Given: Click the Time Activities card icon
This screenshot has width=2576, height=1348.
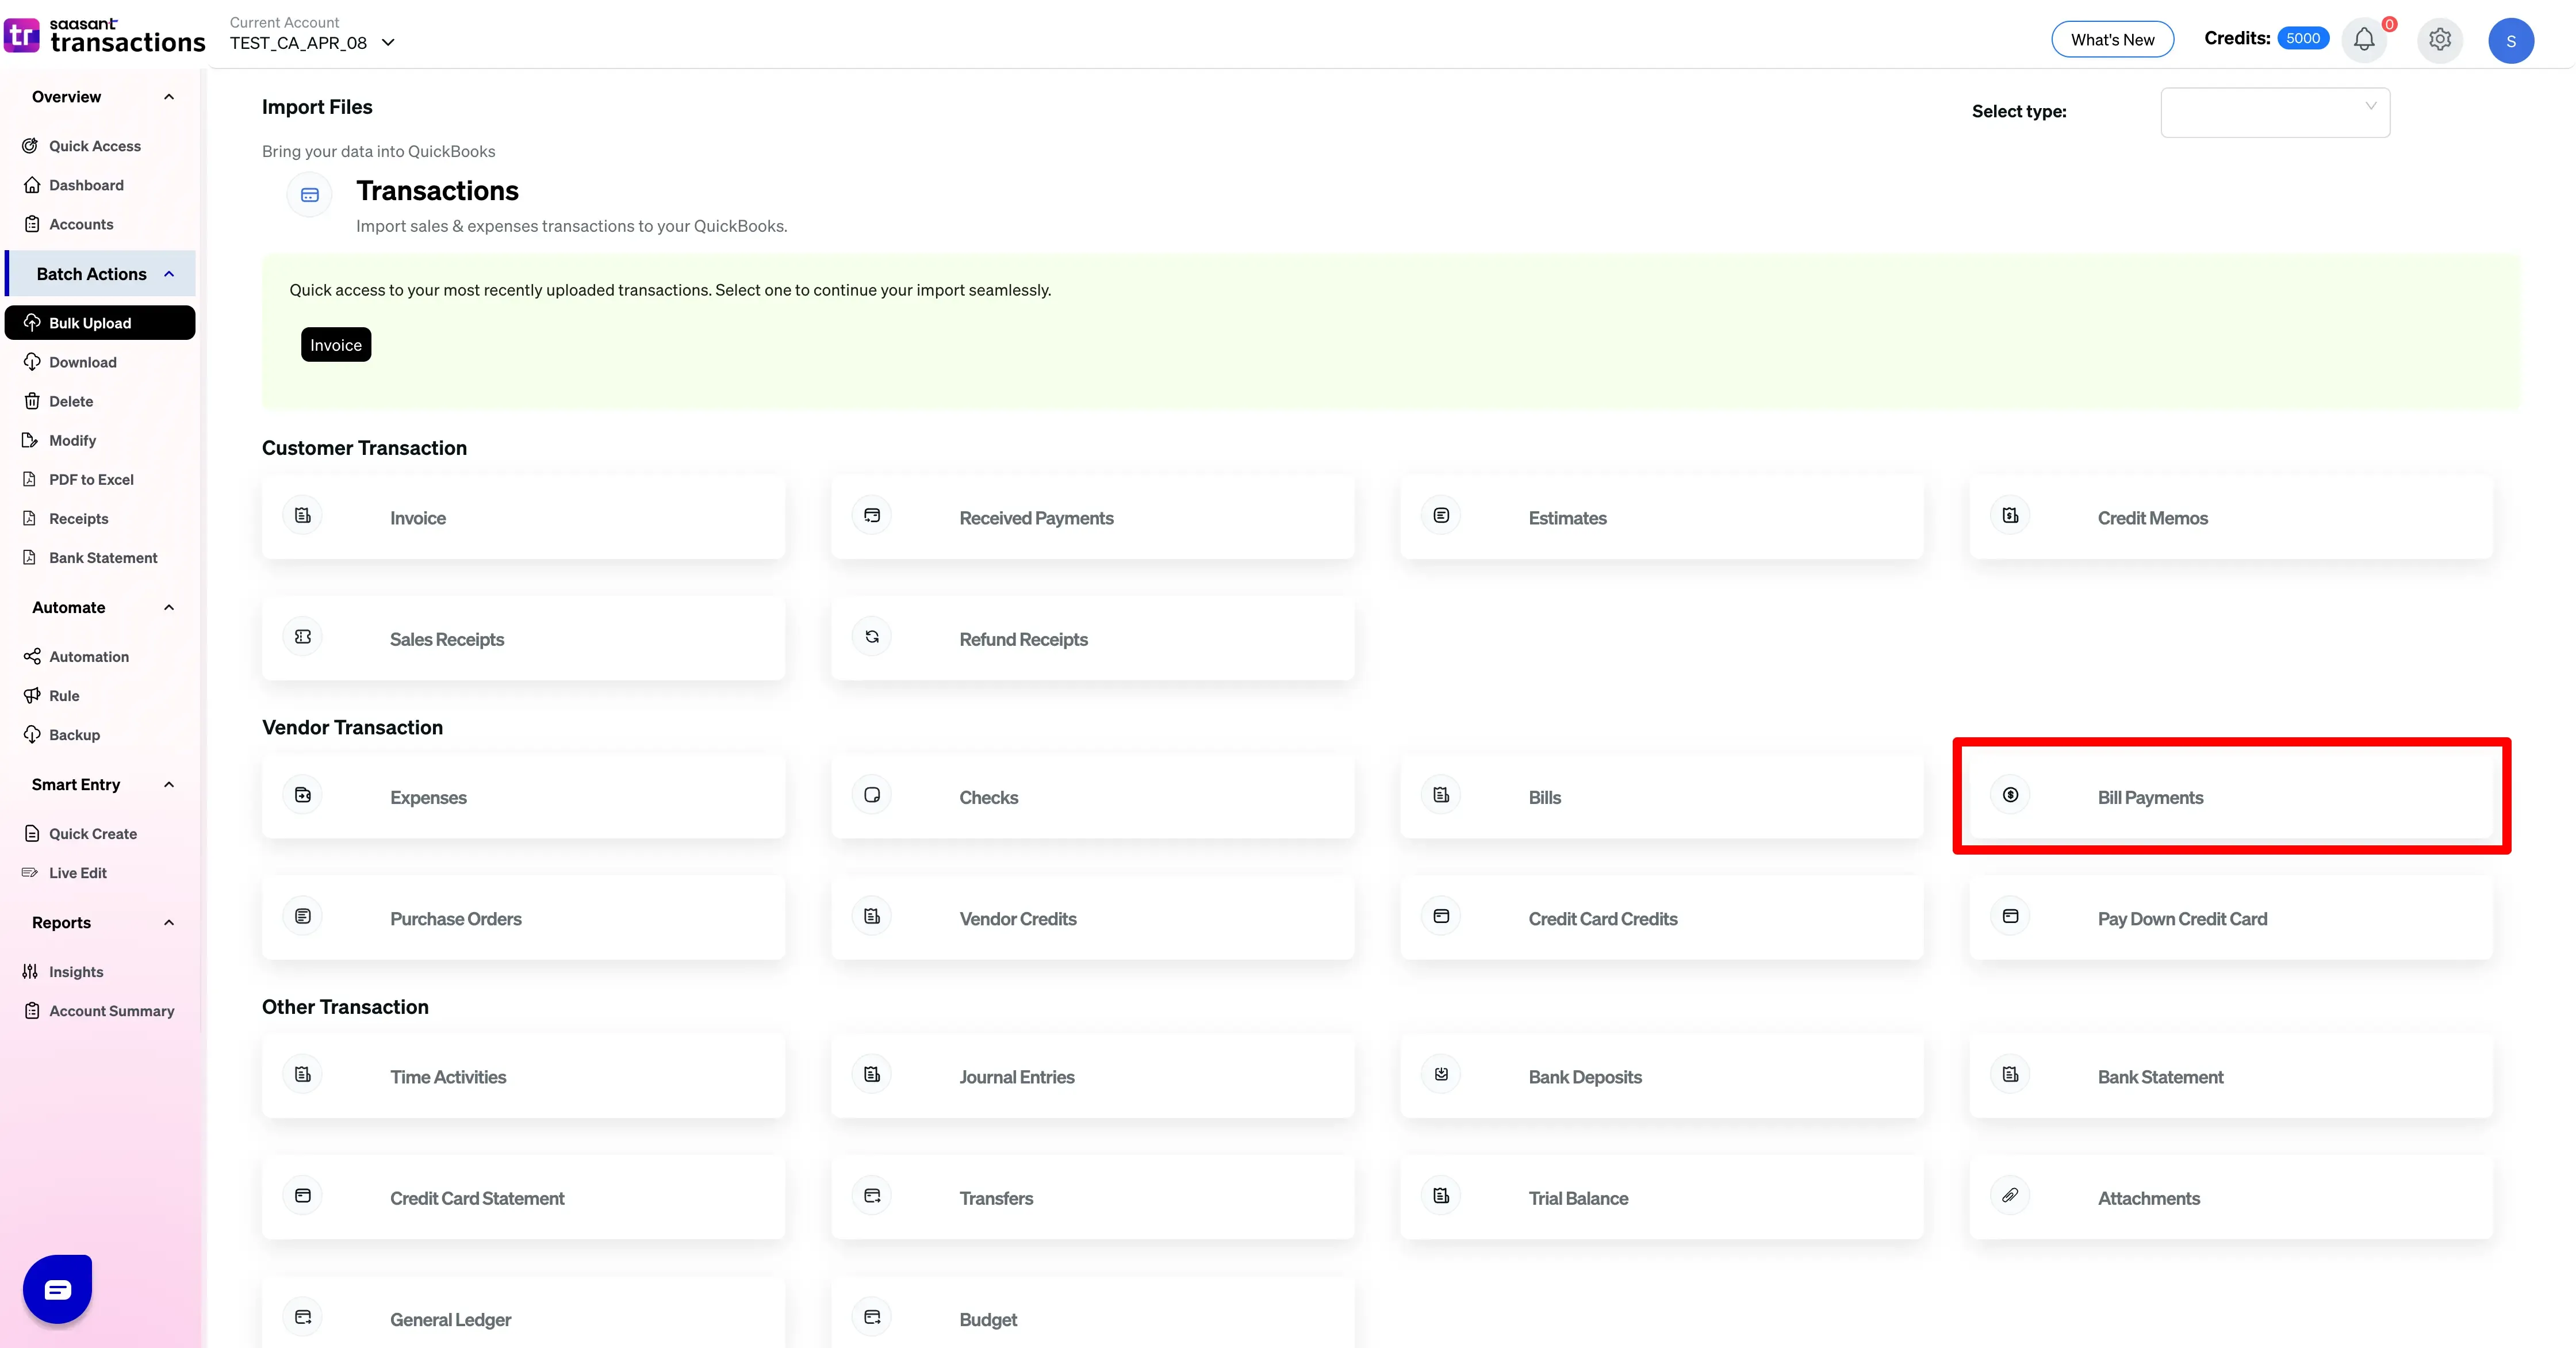Looking at the screenshot, I should tap(303, 1074).
